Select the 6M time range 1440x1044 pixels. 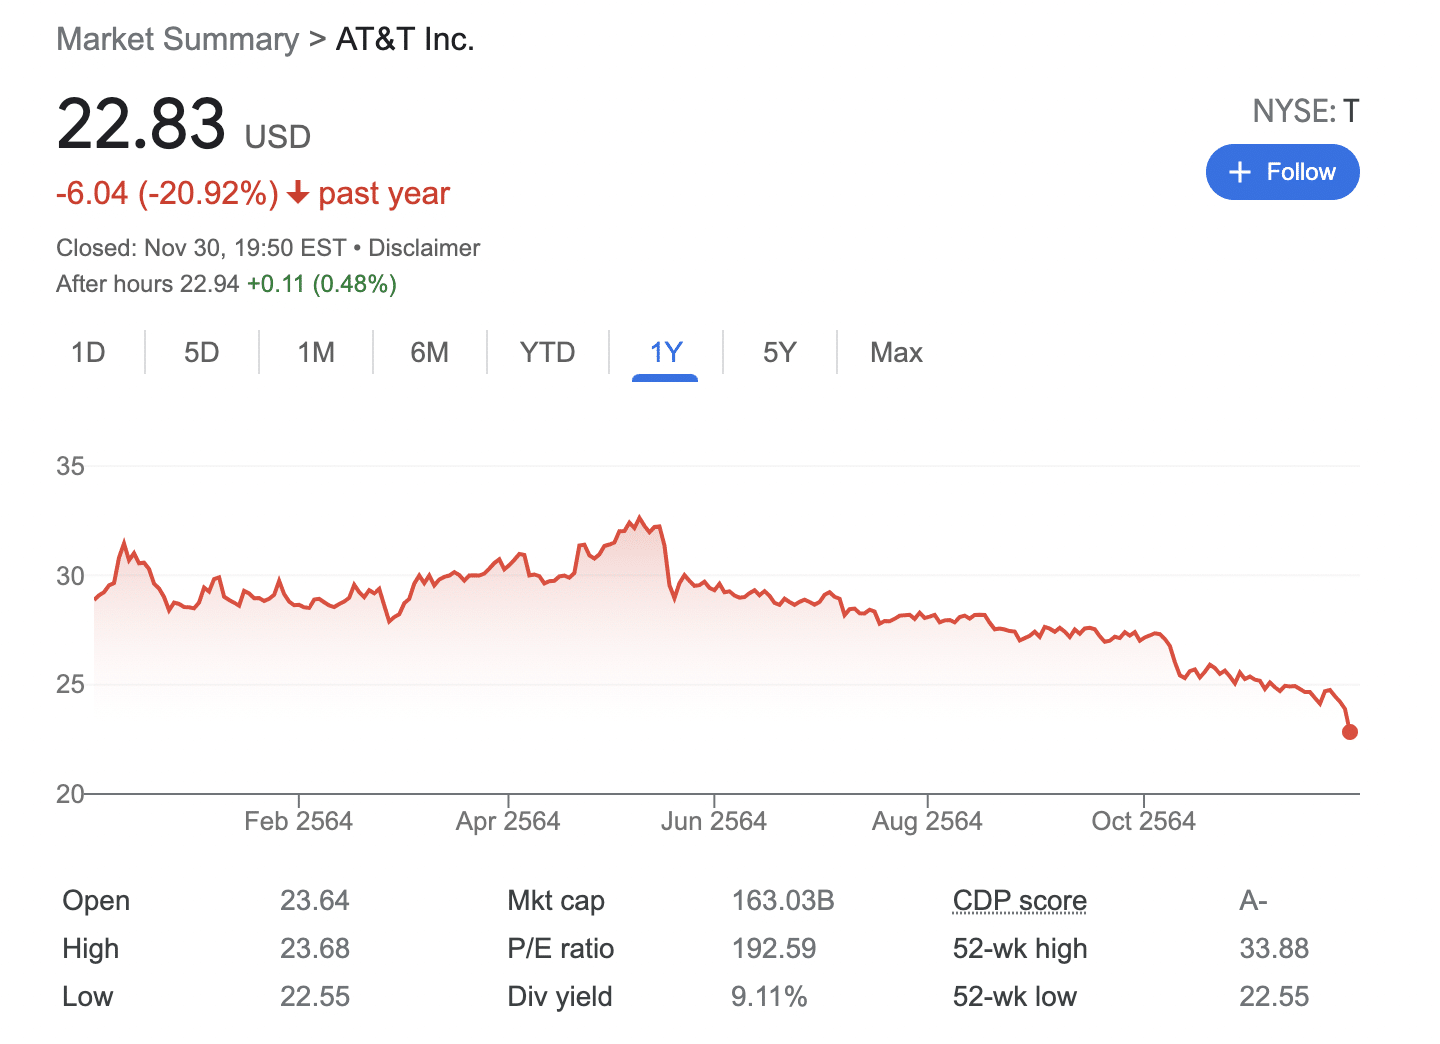(429, 352)
